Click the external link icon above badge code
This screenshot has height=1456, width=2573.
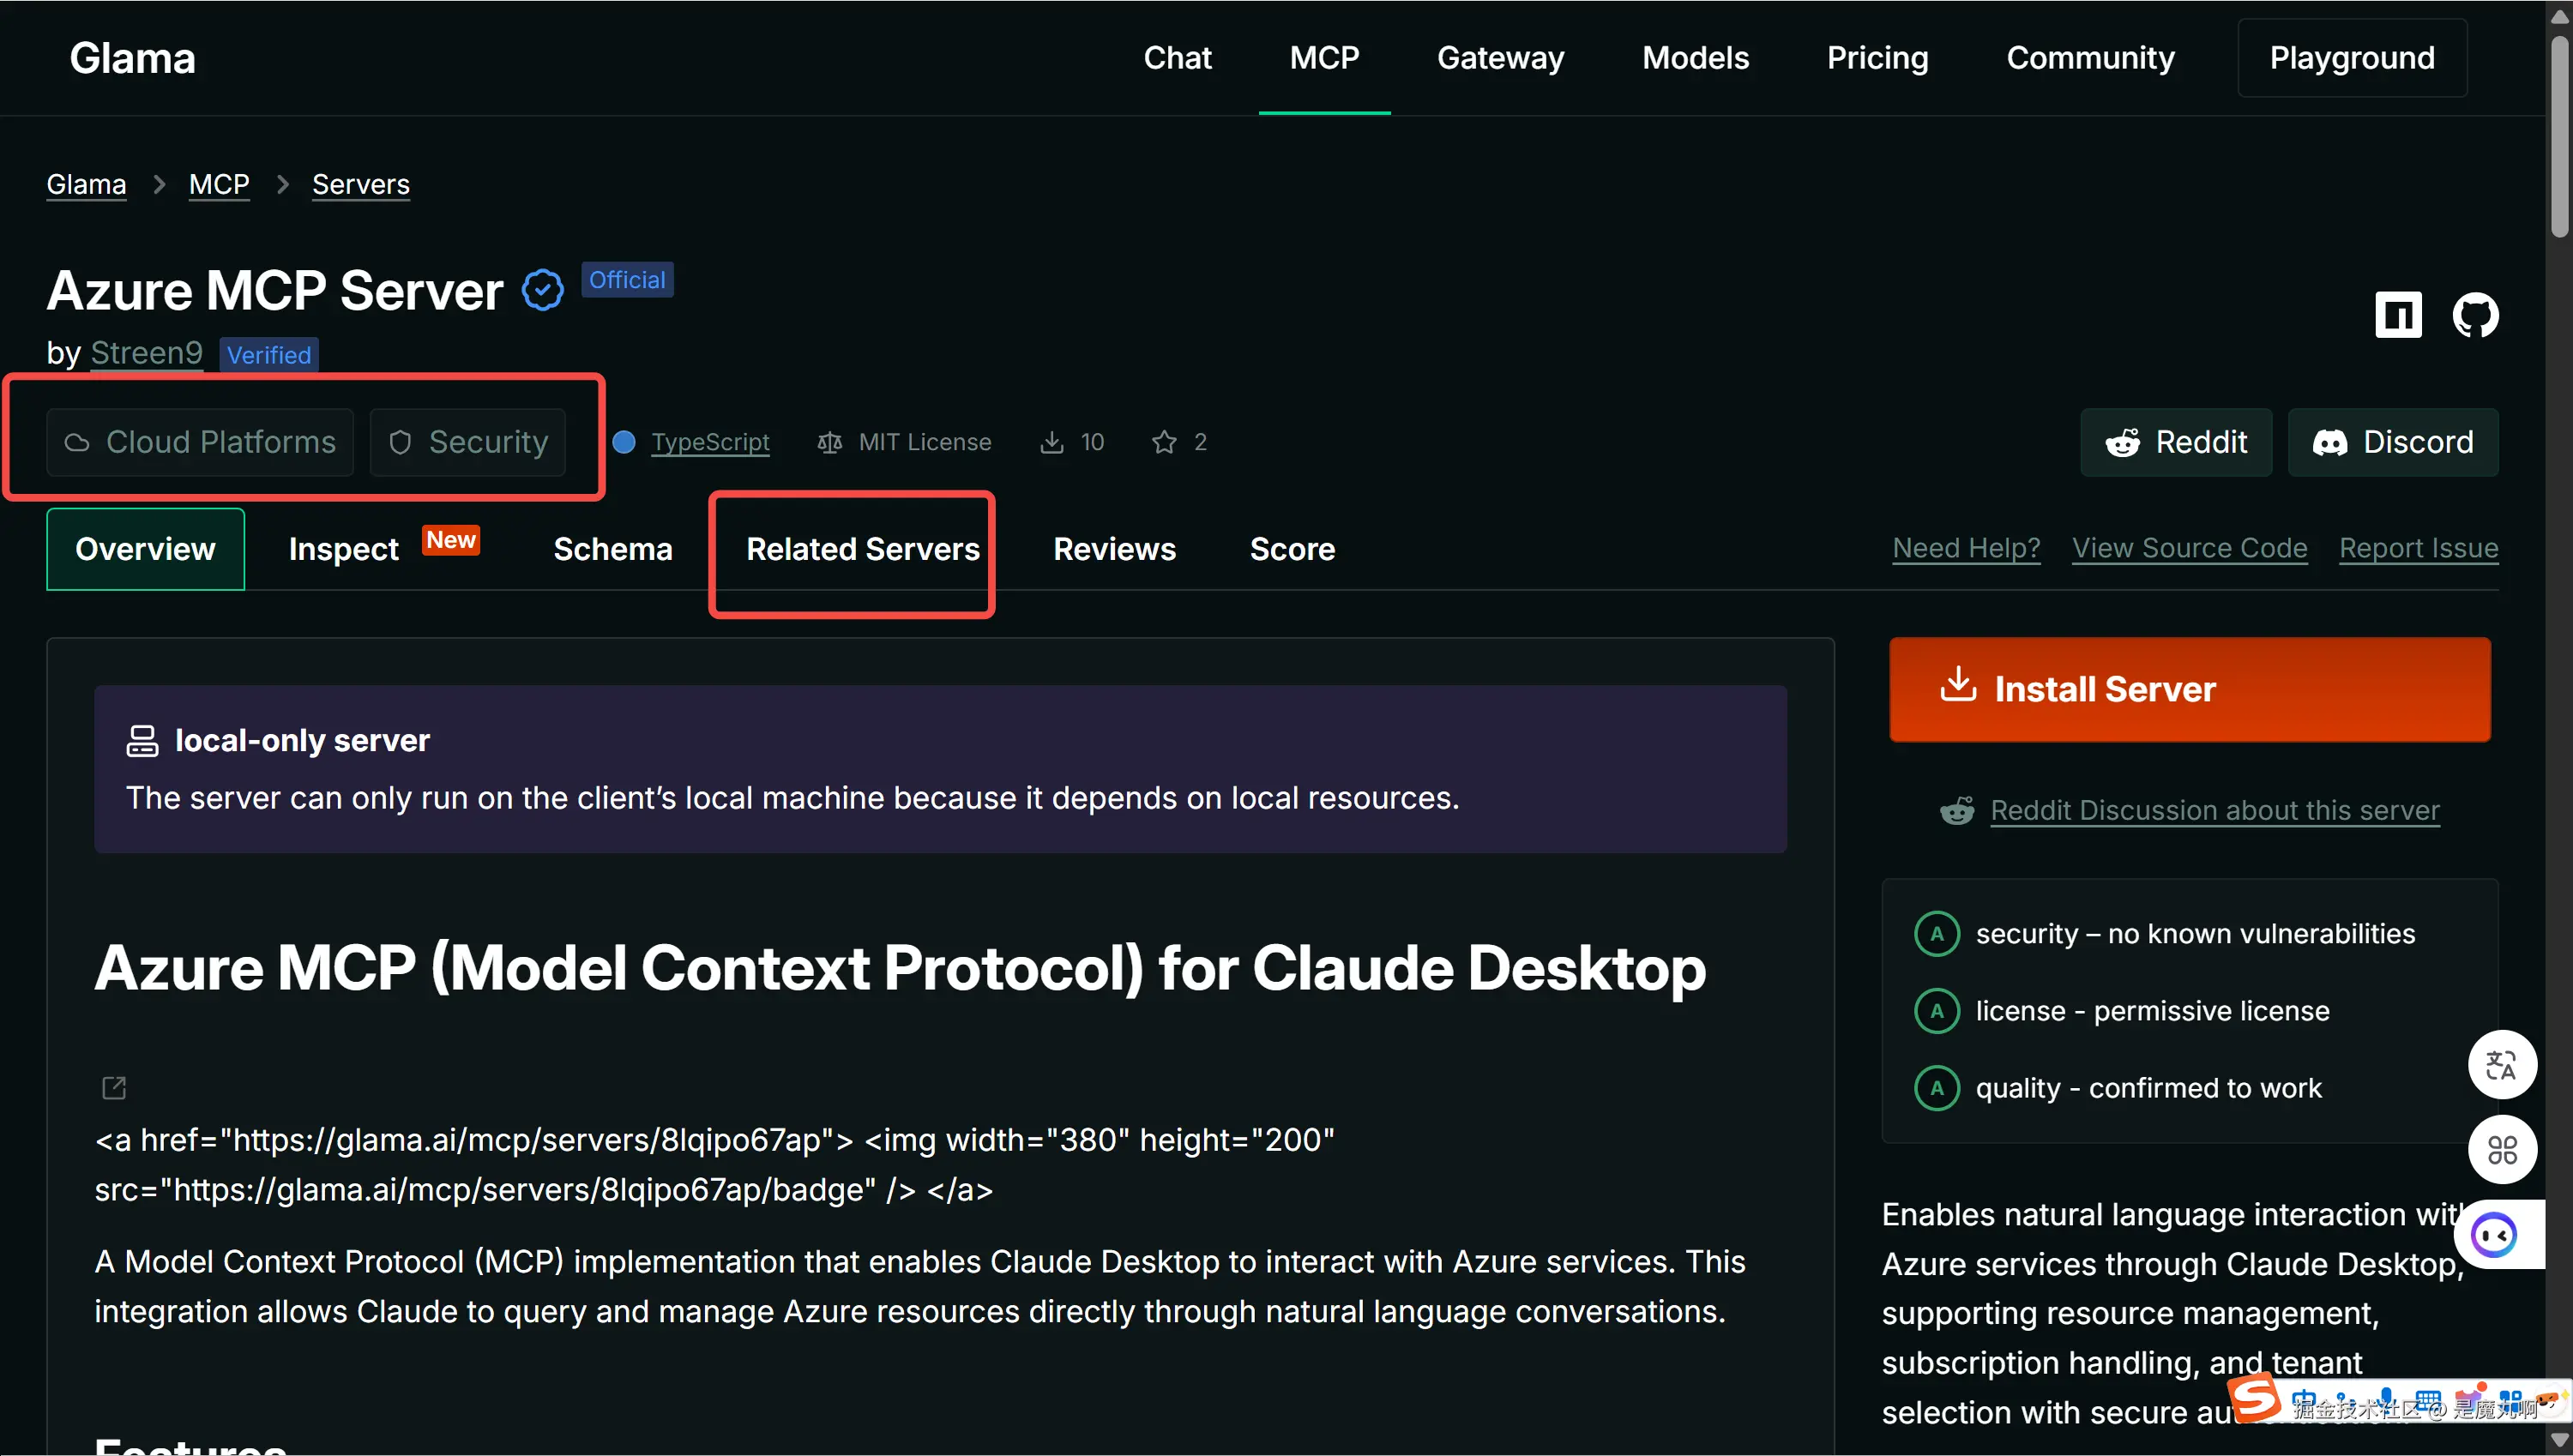coord(114,1087)
